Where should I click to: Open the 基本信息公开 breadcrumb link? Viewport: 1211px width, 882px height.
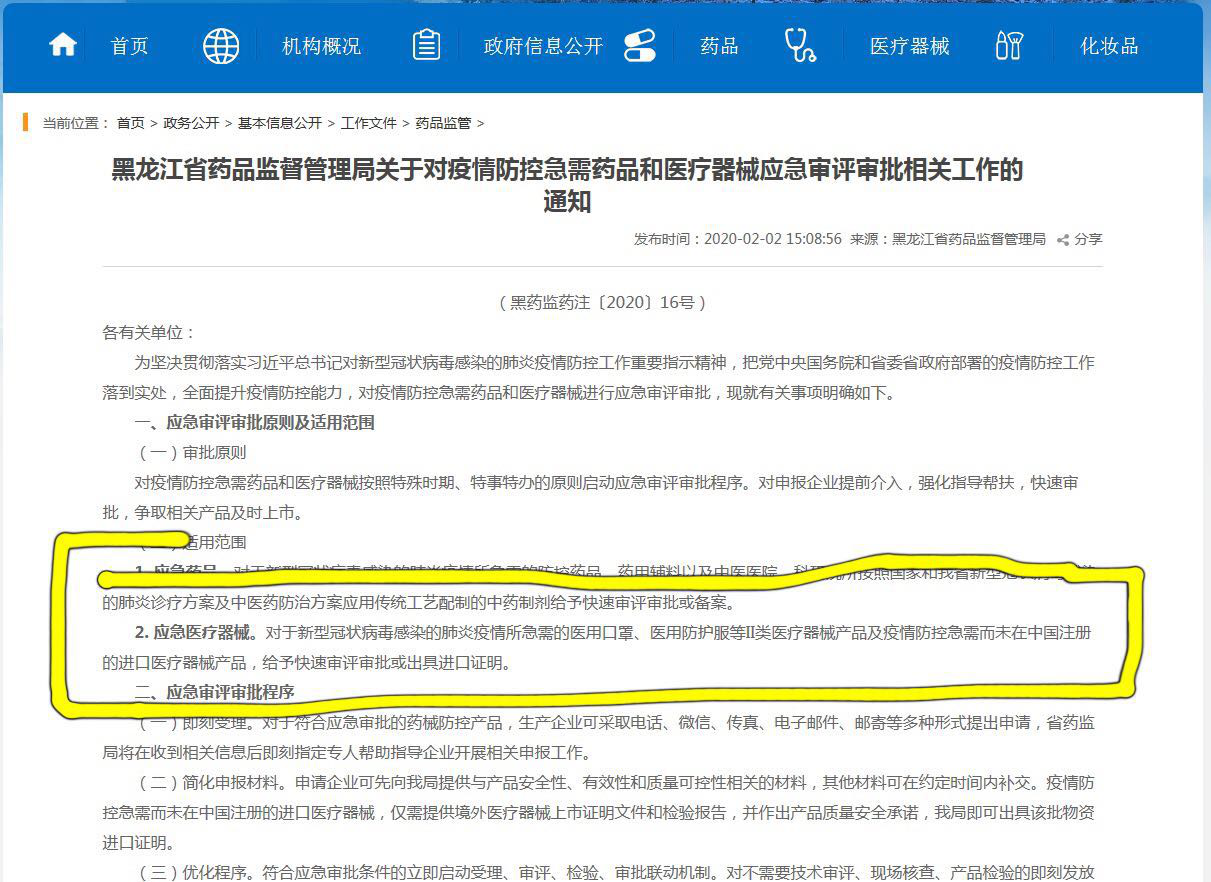[280, 123]
